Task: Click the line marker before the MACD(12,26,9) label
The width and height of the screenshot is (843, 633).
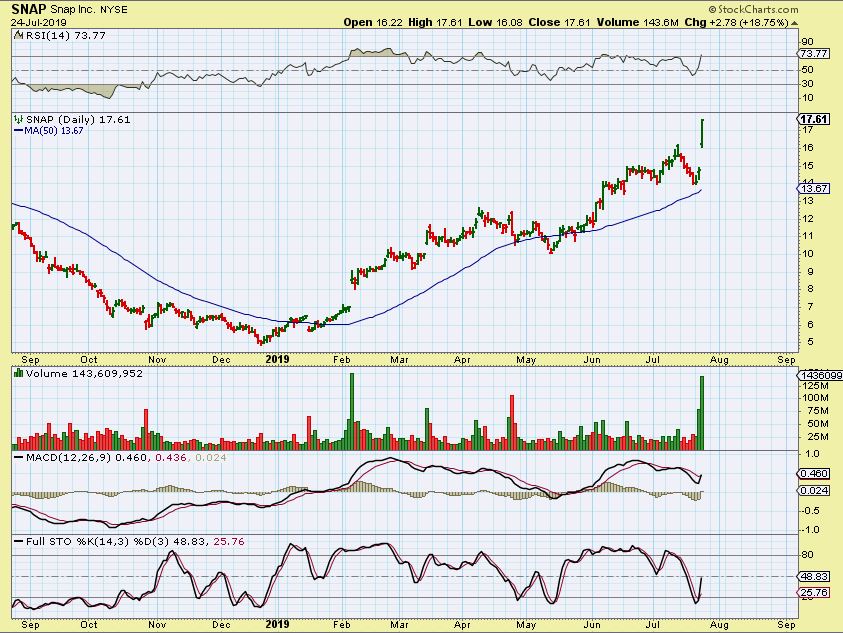Action: coord(19,458)
